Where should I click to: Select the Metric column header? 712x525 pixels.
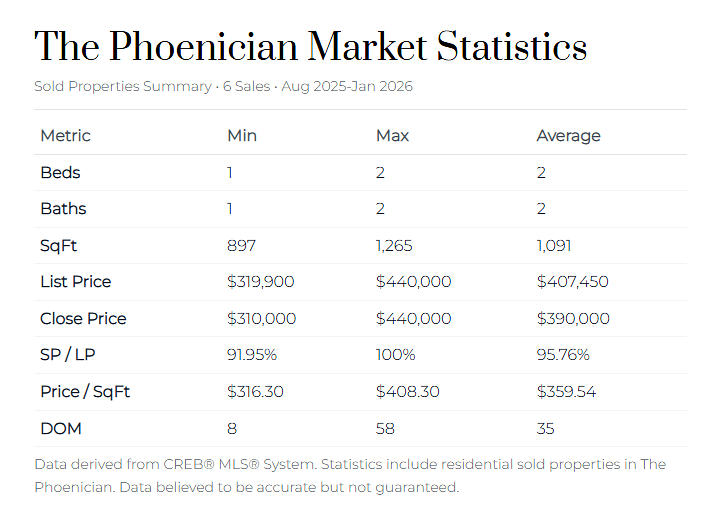pos(65,136)
